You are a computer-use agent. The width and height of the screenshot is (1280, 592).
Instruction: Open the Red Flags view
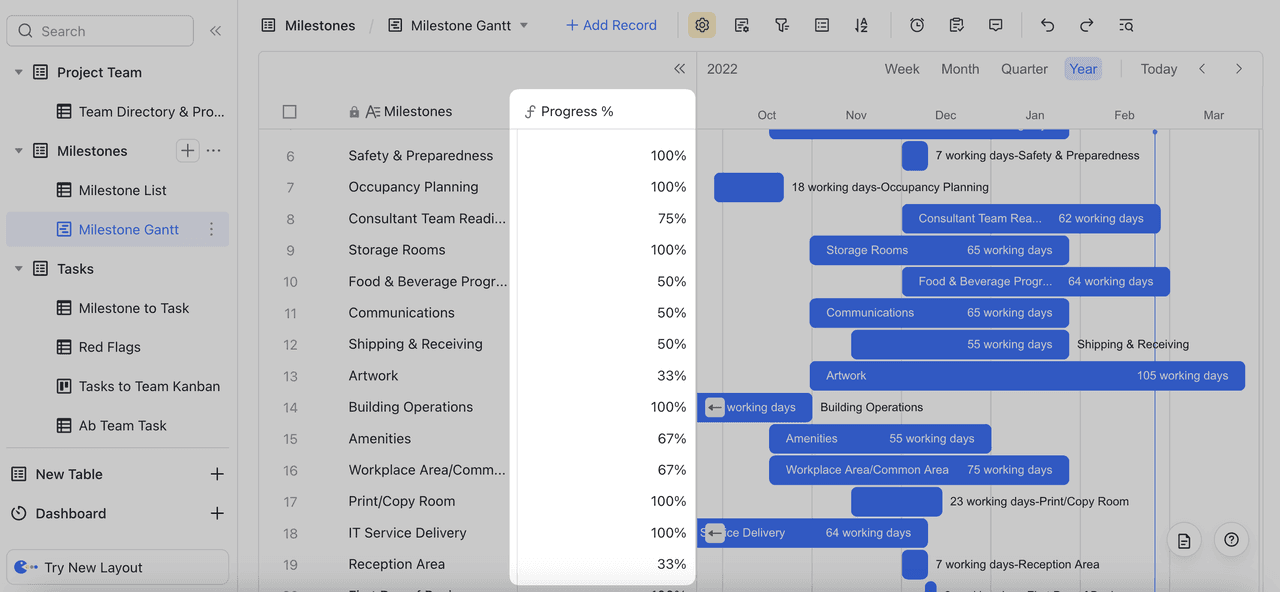click(117, 347)
